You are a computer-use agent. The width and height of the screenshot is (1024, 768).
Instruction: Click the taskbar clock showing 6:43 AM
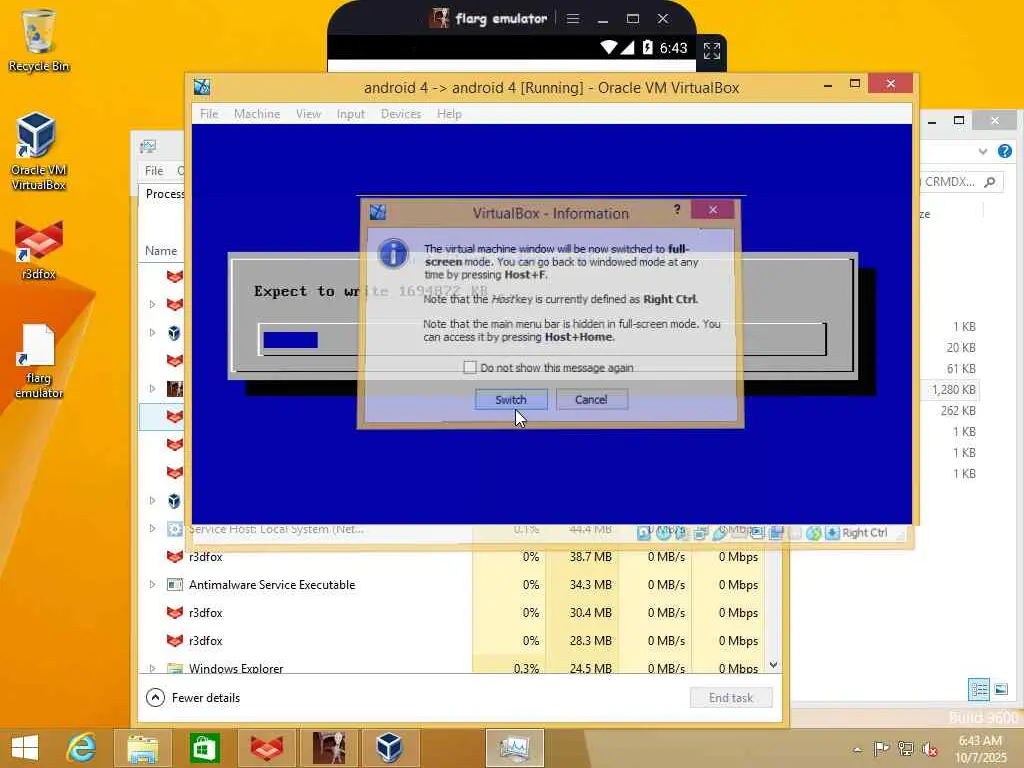click(x=980, y=748)
